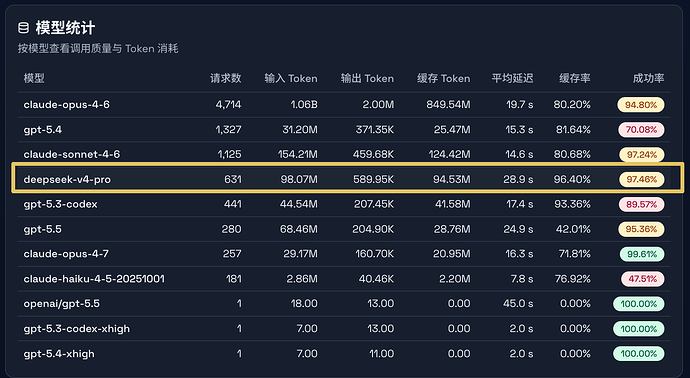Click the database icon beside 模型统计
Viewport: 690px width, 378px height.
tap(23, 28)
